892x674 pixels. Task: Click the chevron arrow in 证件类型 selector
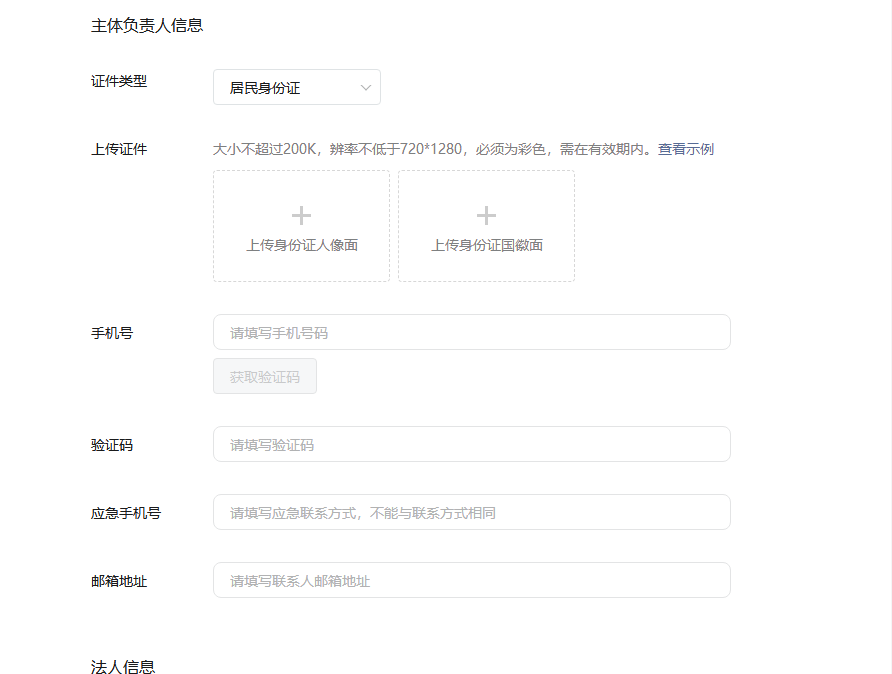(x=366, y=88)
